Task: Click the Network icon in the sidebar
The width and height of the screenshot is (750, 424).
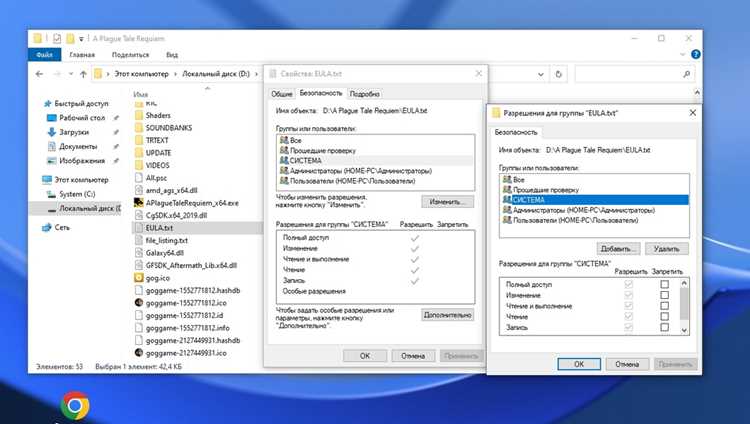Action: [47, 228]
